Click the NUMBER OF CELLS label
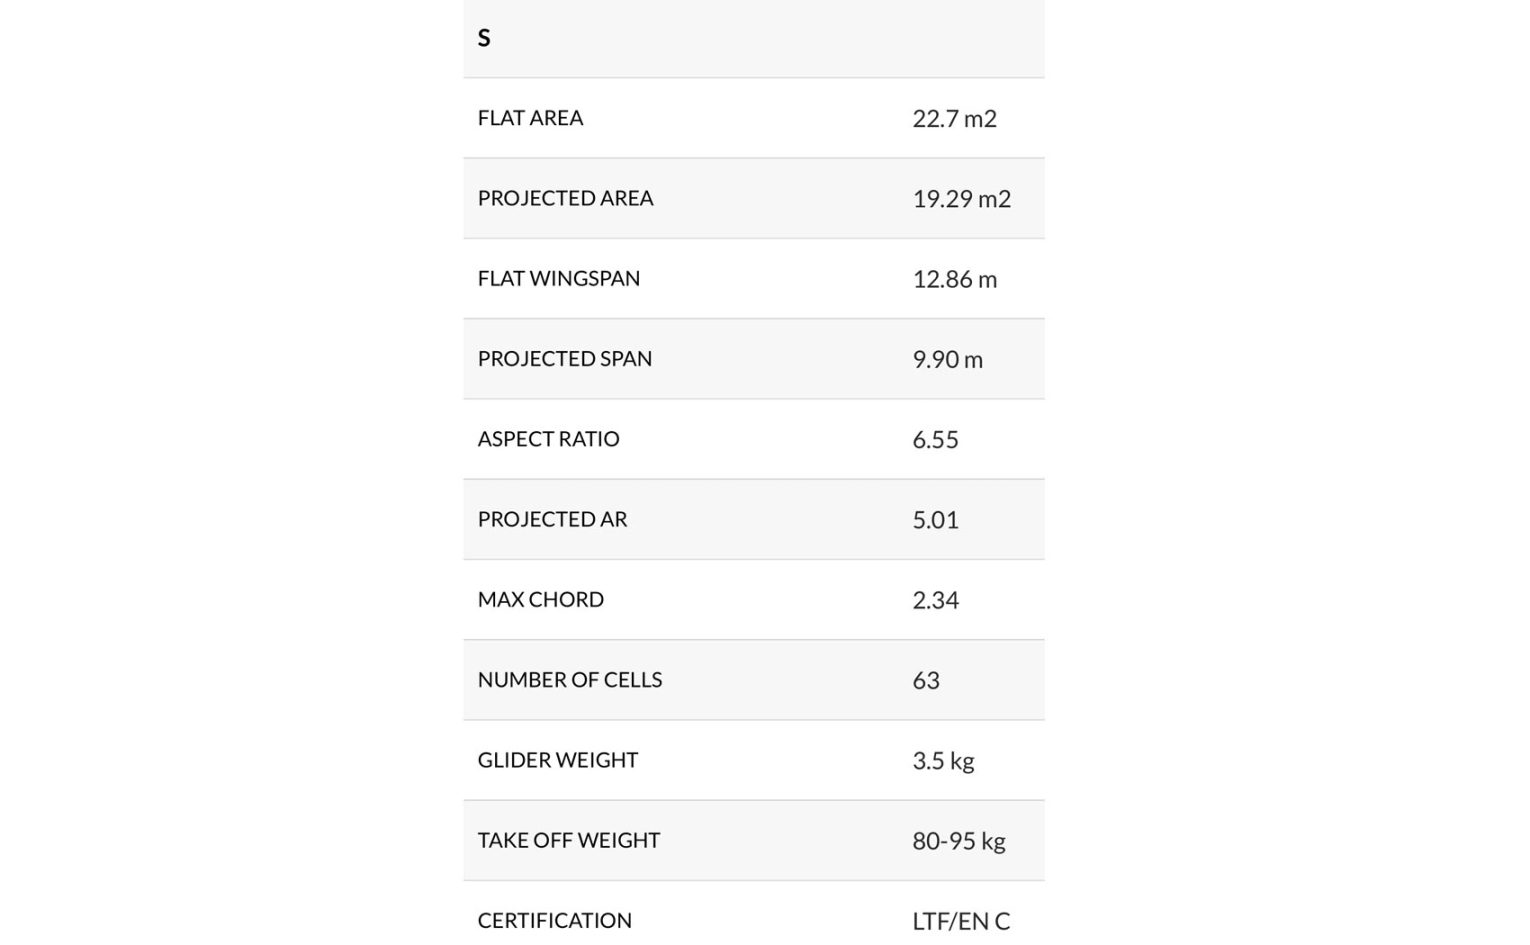1530x945 pixels. (x=569, y=679)
